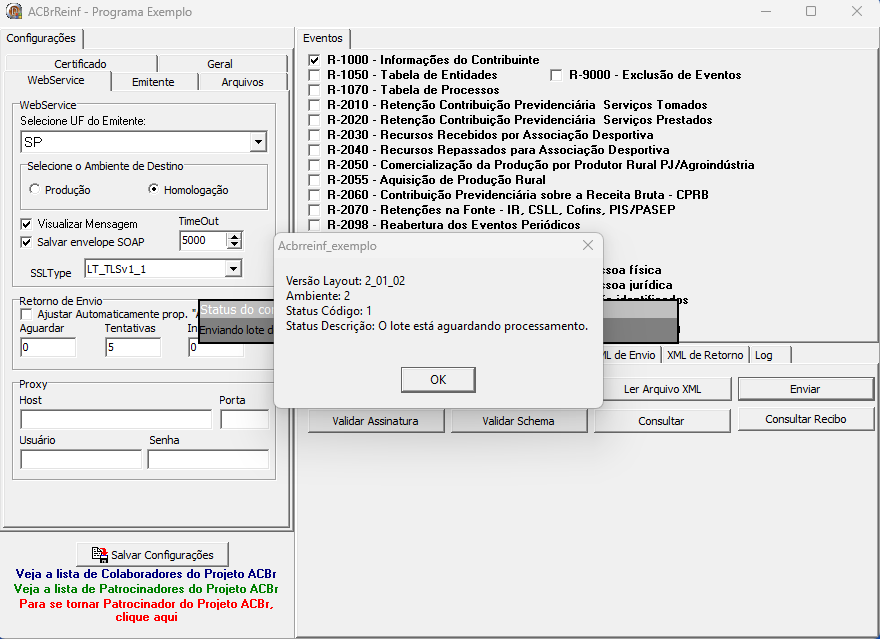Select Homologação environment radio button

pos(153,189)
